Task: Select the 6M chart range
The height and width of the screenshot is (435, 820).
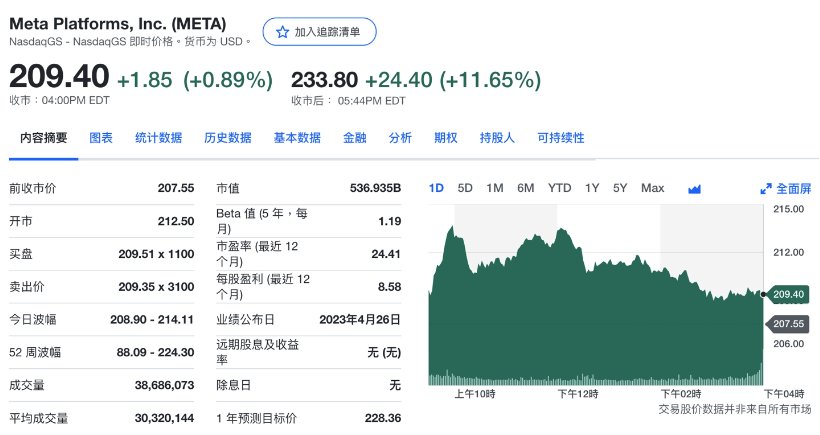Action: [526, 188]
